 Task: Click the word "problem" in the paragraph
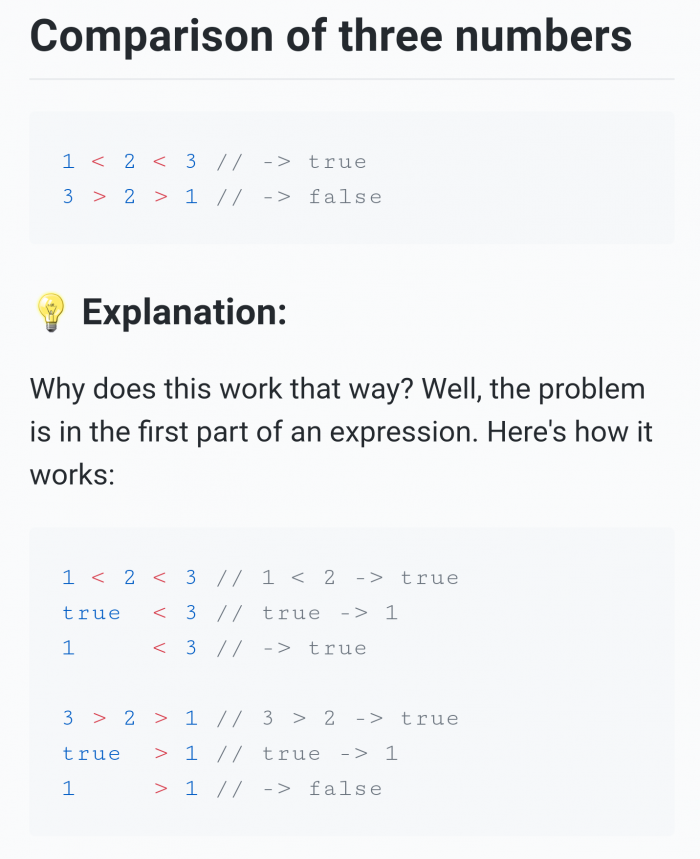pos(592,390)
